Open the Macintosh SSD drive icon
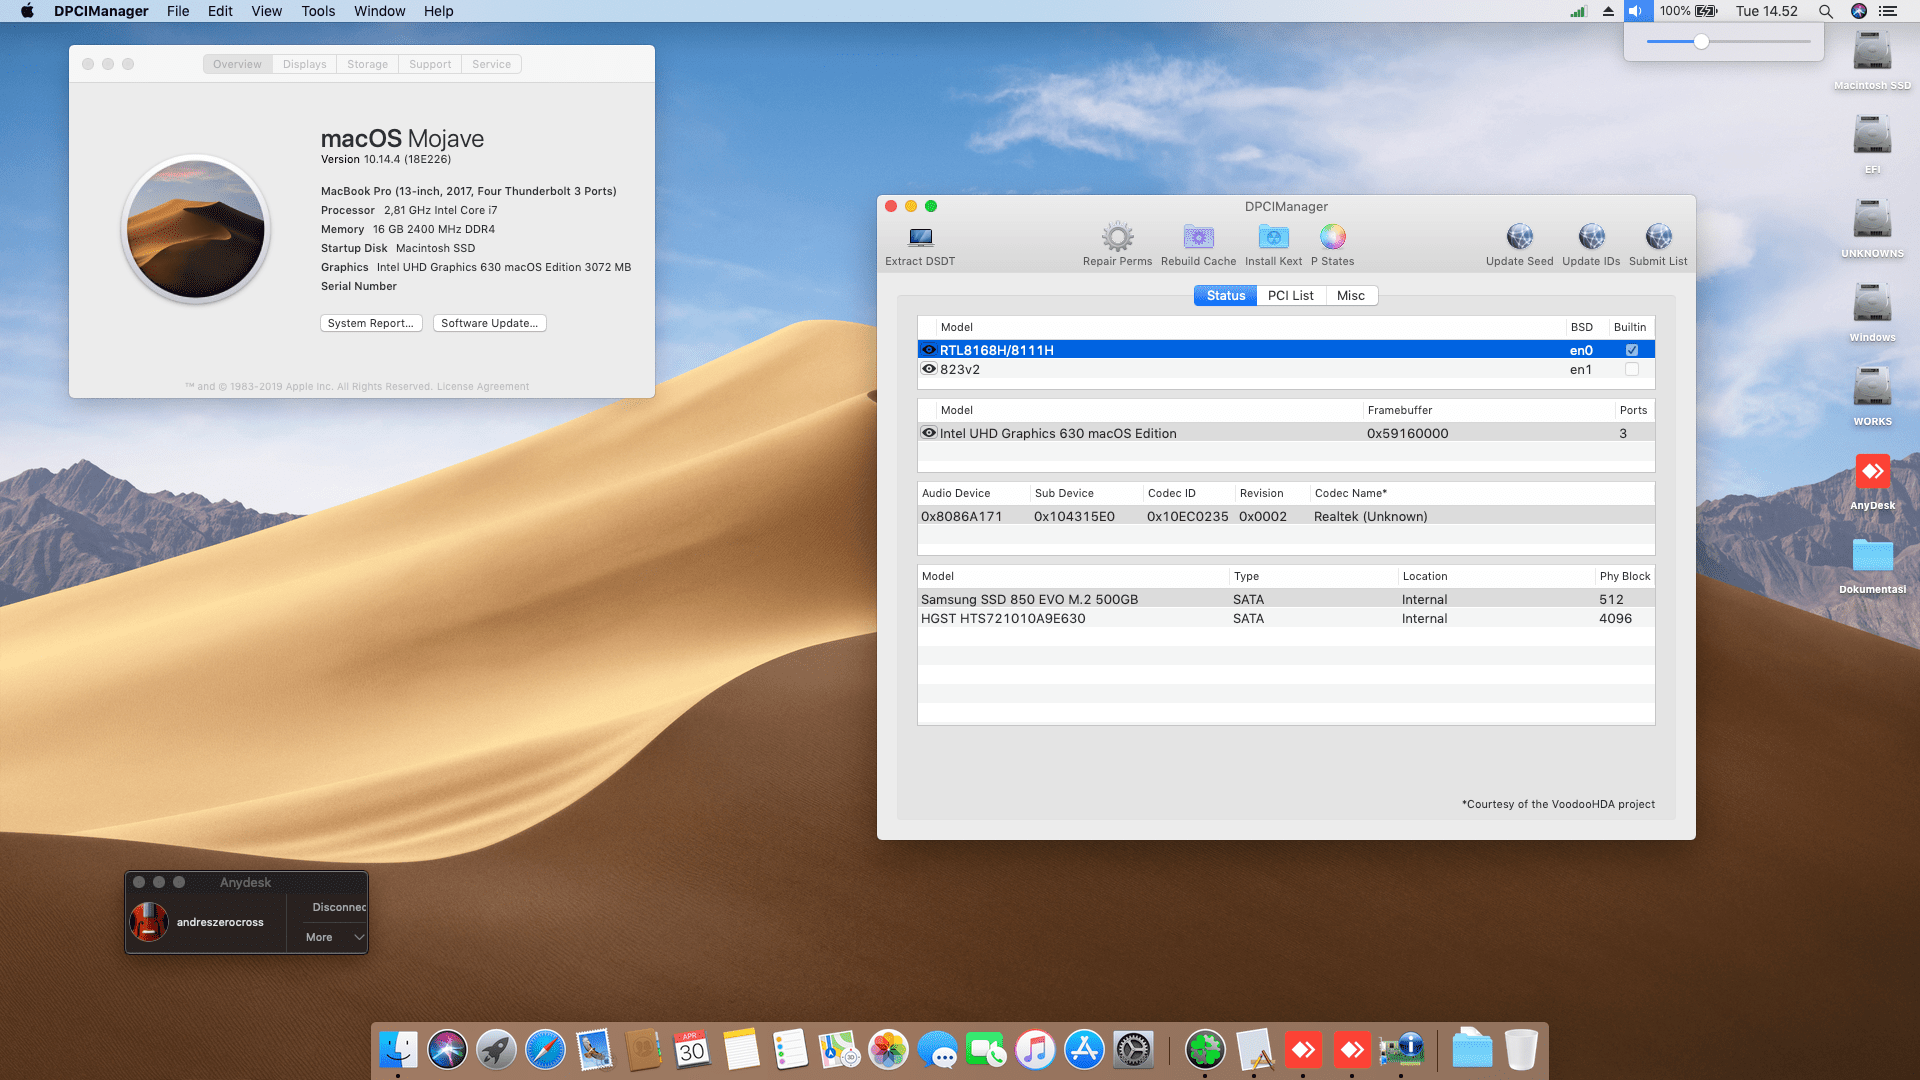The height and width of the screenshot is (1080, 1920). pyautogui.click(x=1872, y=51)
